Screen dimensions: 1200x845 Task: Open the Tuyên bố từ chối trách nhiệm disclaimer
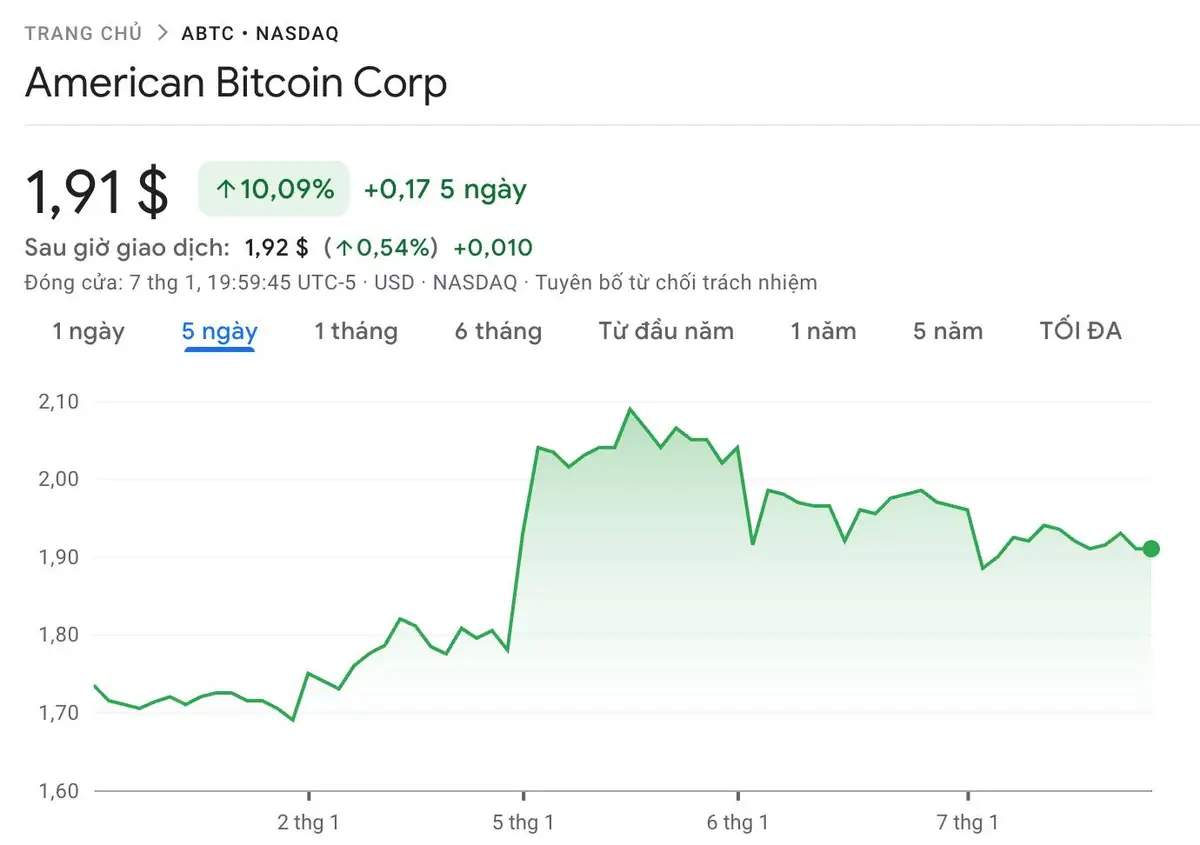676,282
